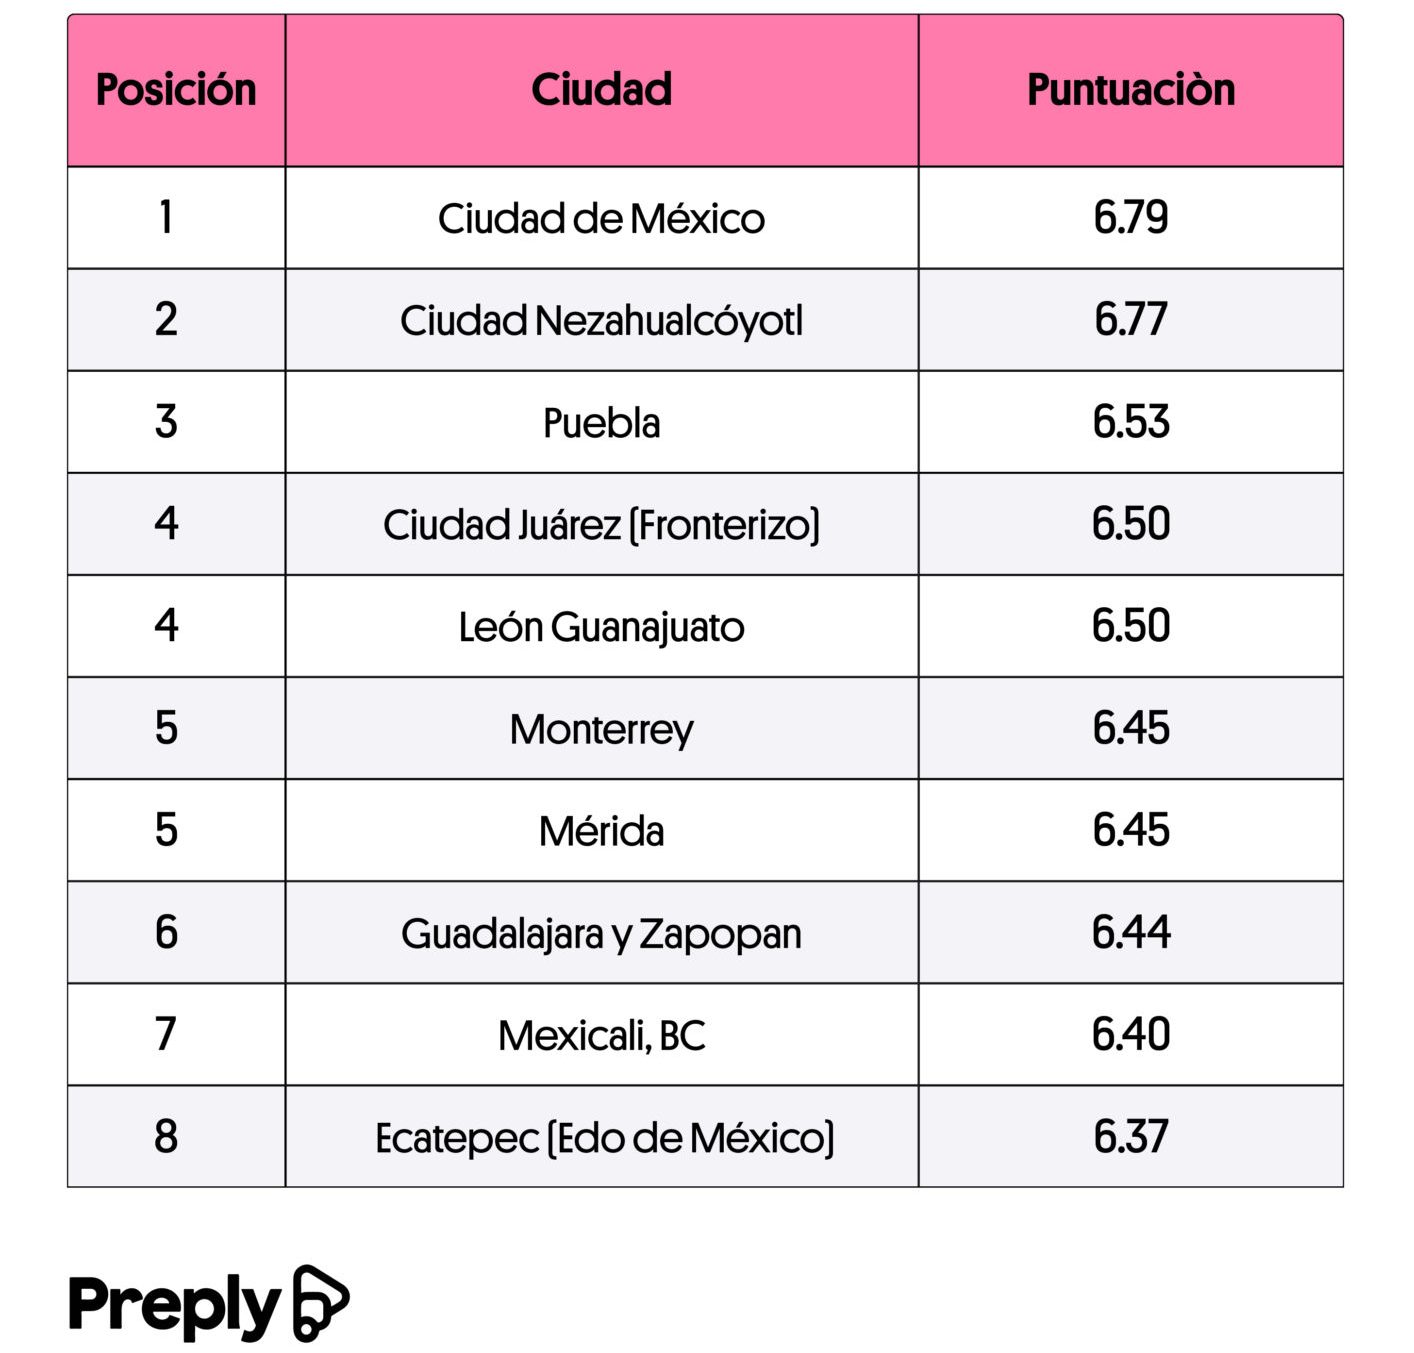Select the position 8 cell

click(x=176, y=1136)
